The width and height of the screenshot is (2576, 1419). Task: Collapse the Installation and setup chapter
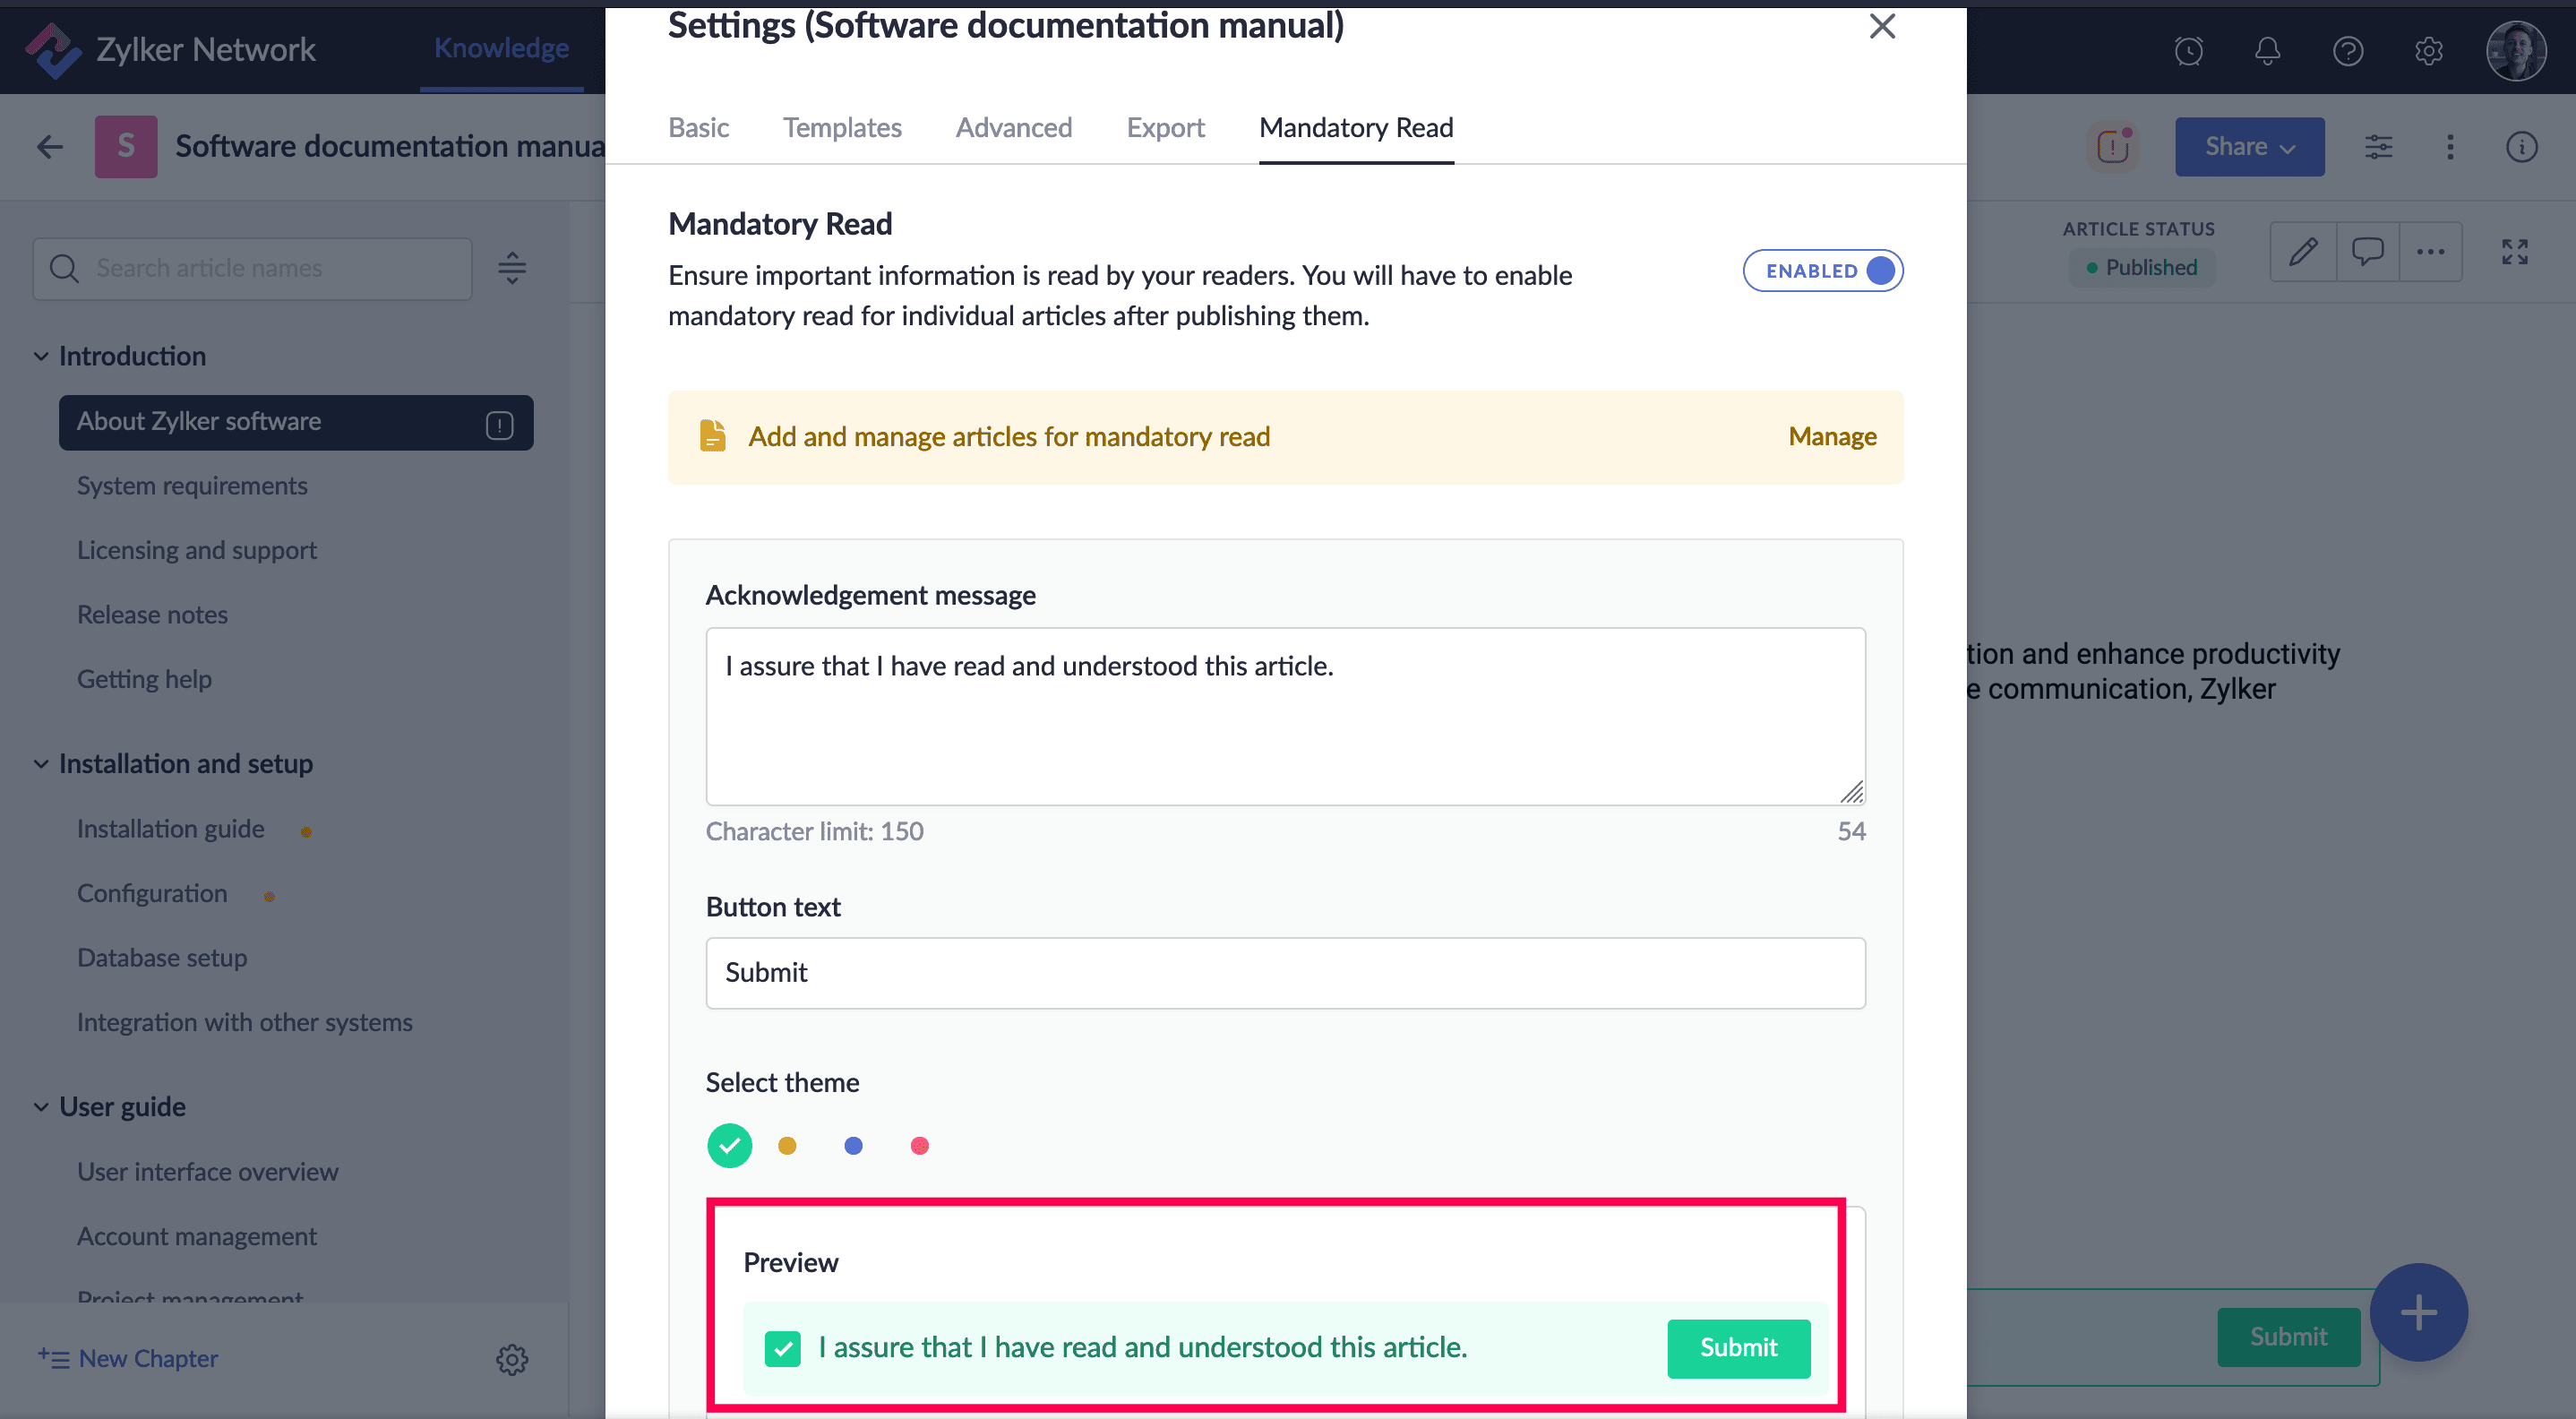point(41,764)
